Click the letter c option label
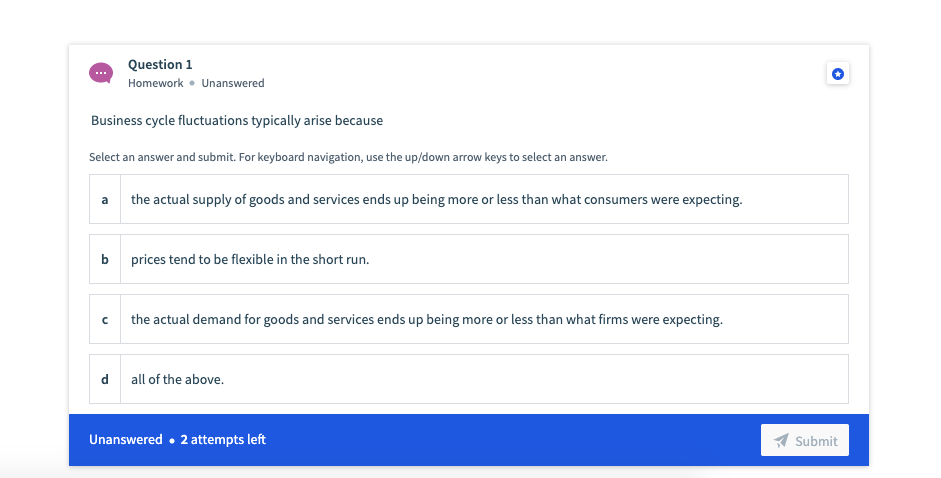Viewport: 941px width, 478px height. pyautogui.click(x=105, y=319)
